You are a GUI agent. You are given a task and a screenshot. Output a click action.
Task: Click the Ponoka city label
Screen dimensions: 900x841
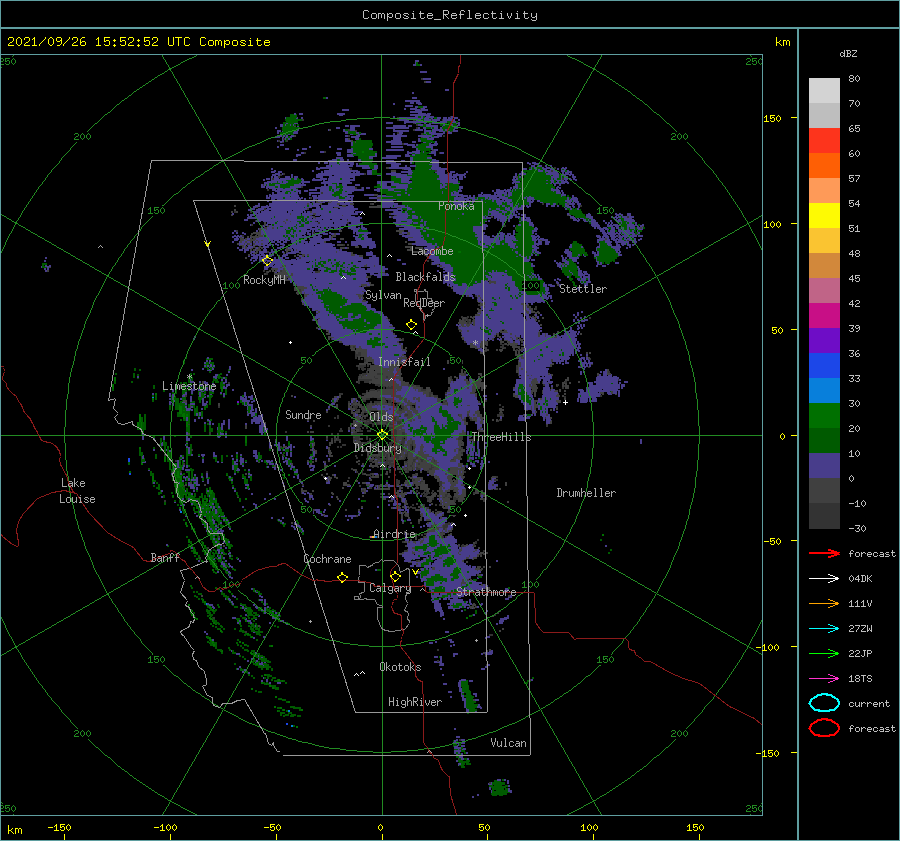click(456, 206)
